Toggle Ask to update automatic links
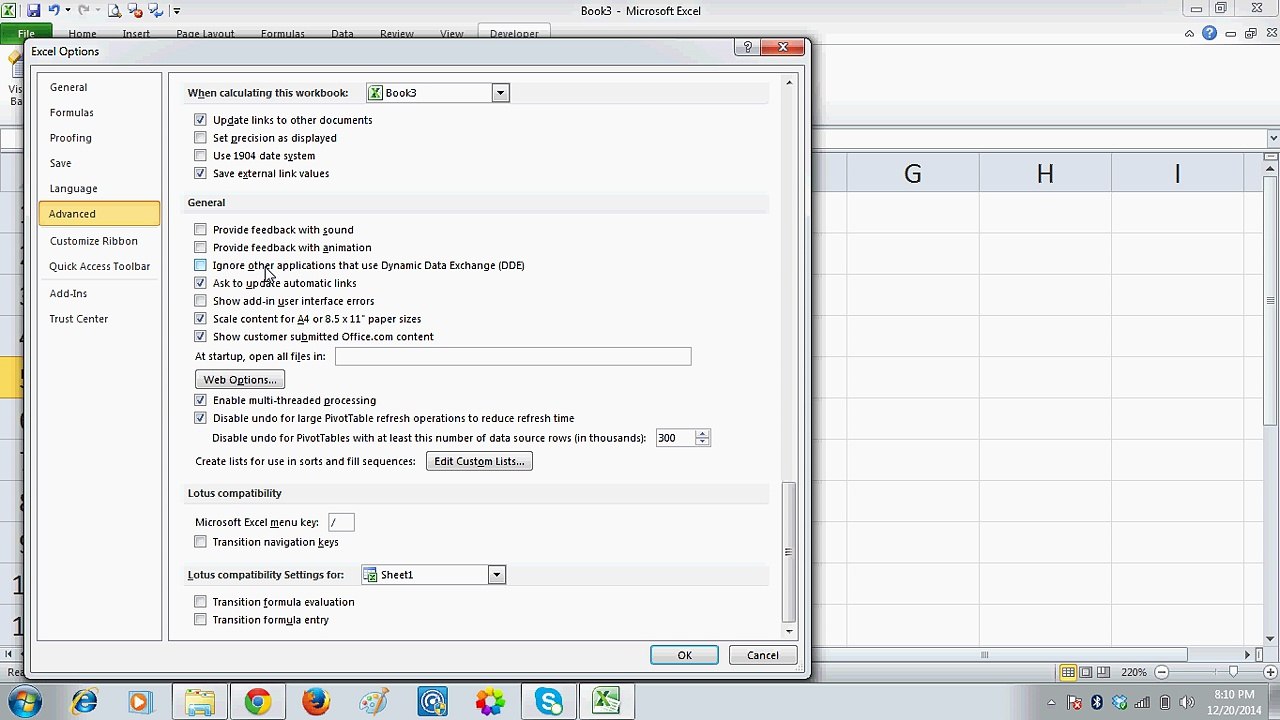The image size is (1280, 720). [200, 283]
